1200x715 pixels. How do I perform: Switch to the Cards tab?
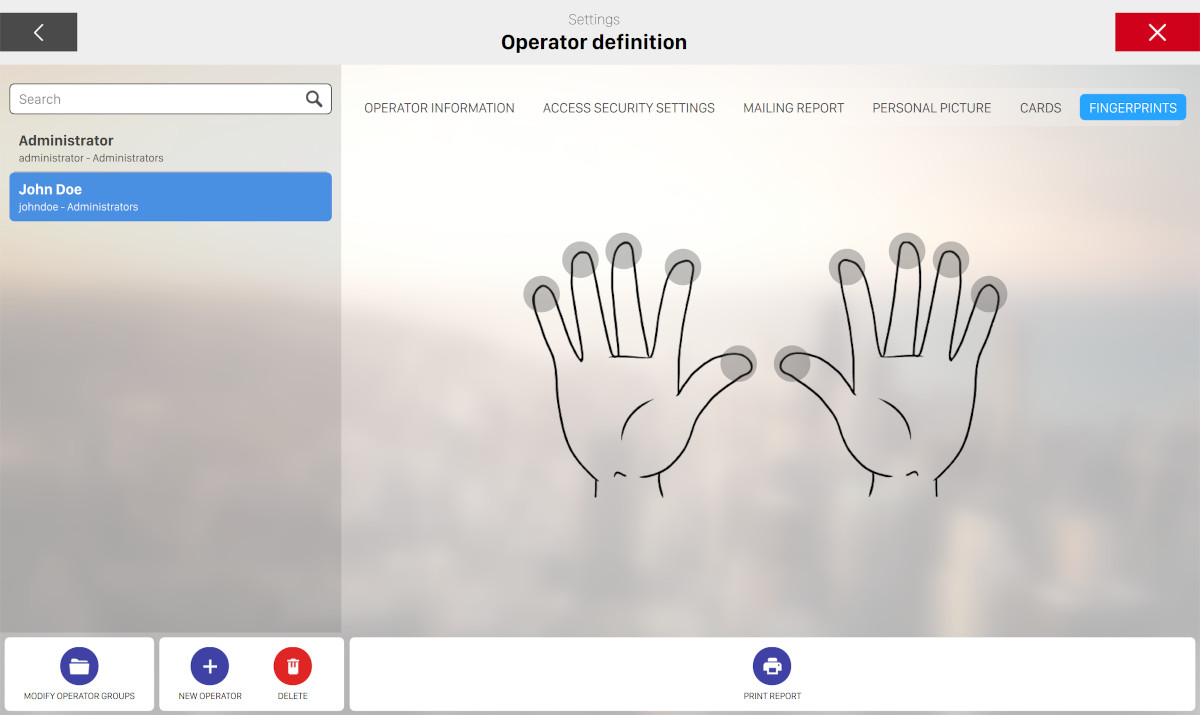click(x=1040, y=108)
